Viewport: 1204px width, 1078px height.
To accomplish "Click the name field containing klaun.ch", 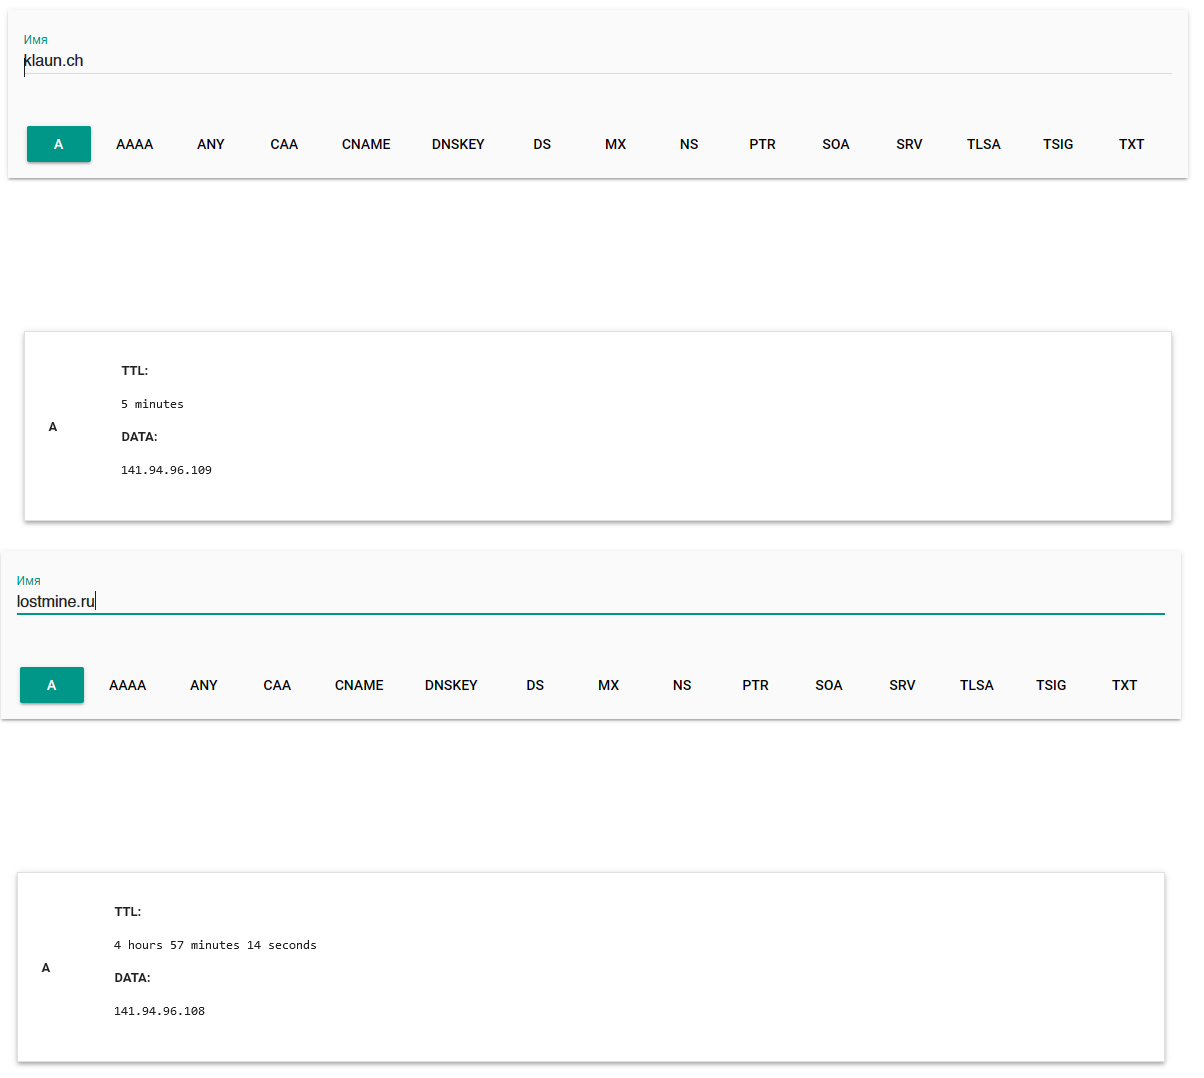I will pos(597,61).
